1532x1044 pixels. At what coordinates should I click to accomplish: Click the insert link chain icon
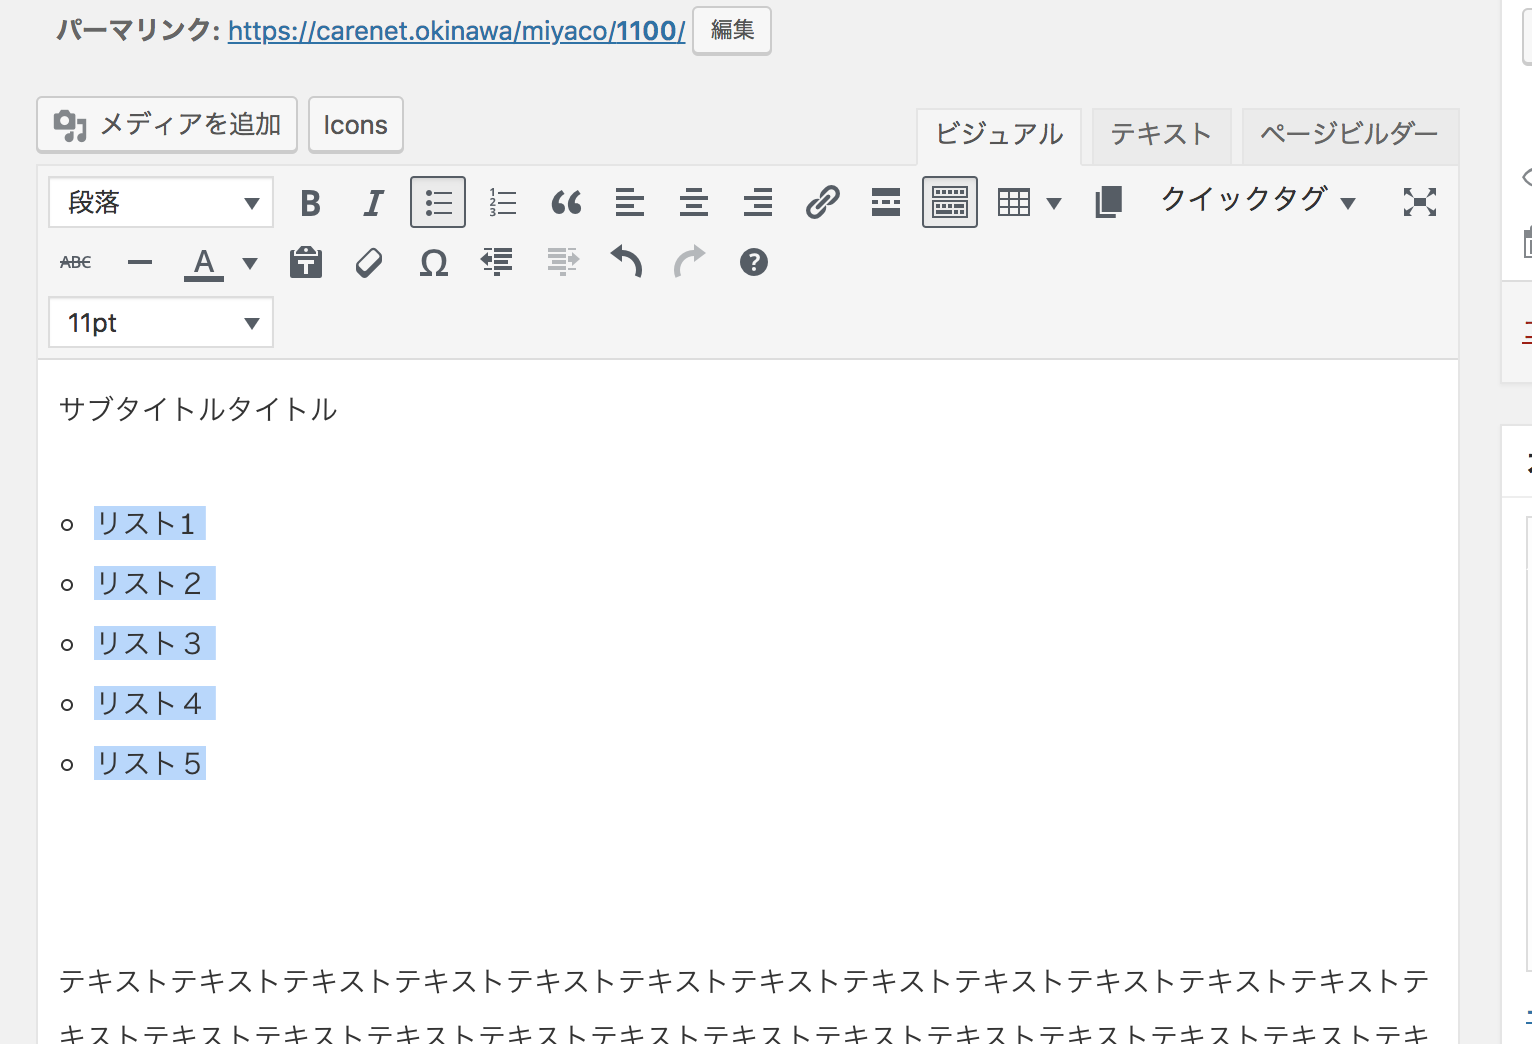click(822, 203)
